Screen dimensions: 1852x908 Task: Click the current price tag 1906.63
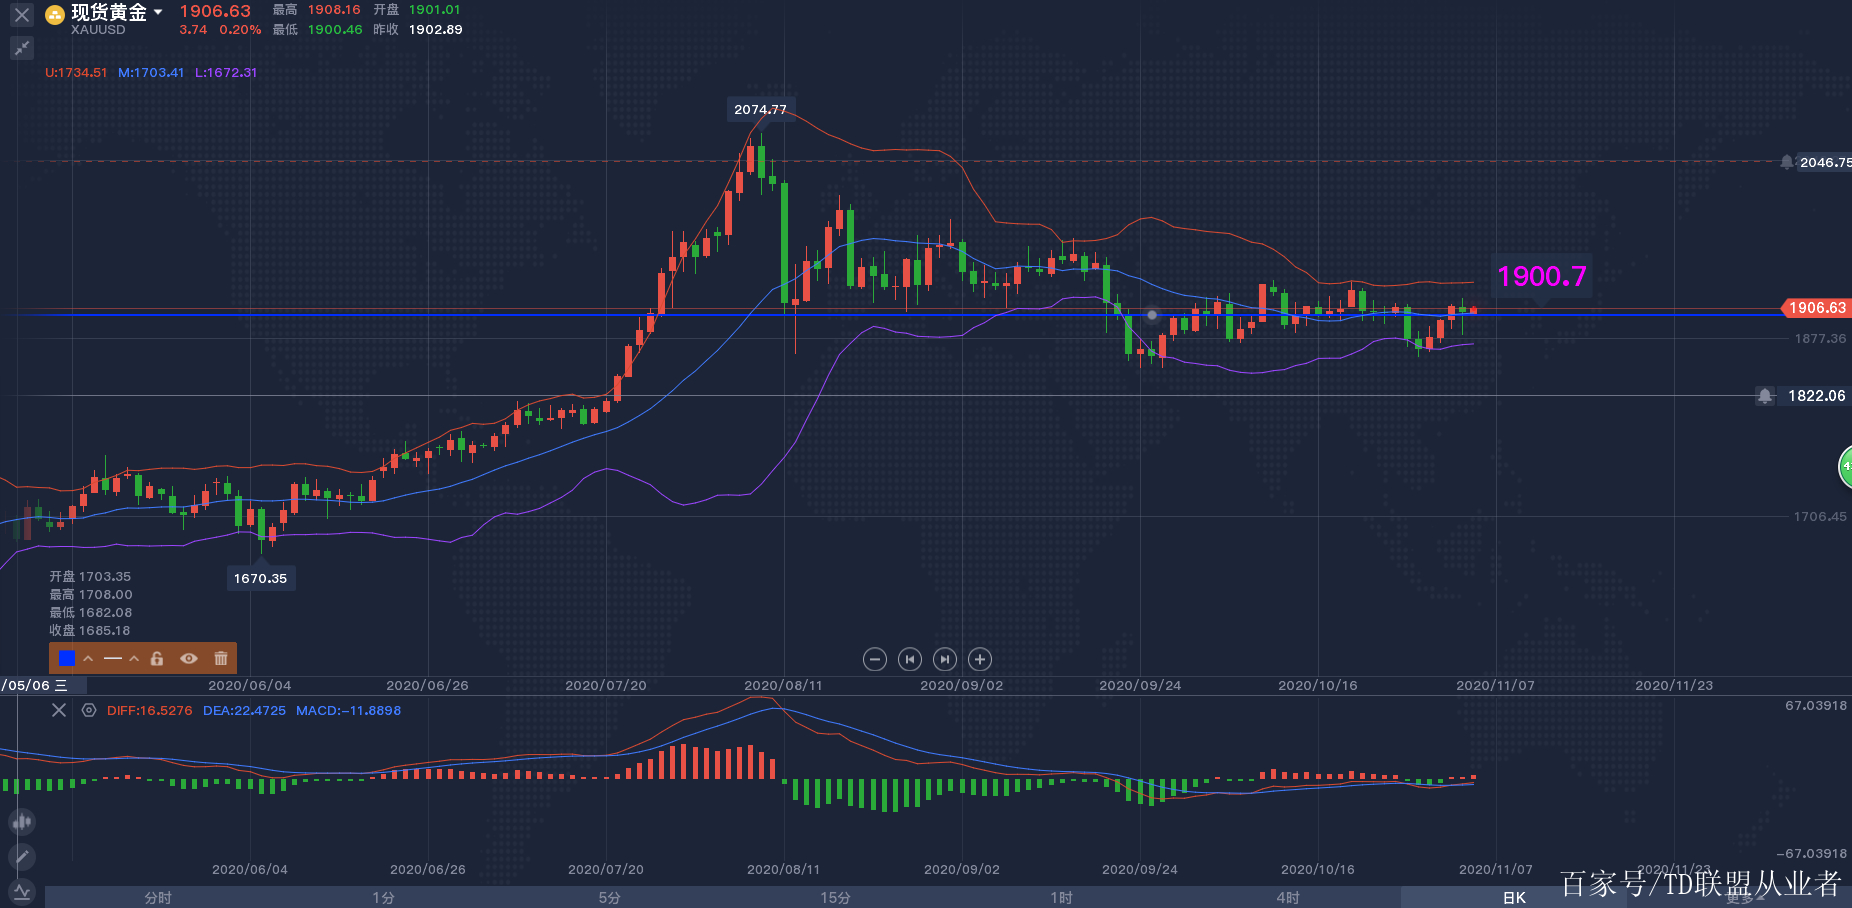pyautogui.click(x=1817, y=308)
